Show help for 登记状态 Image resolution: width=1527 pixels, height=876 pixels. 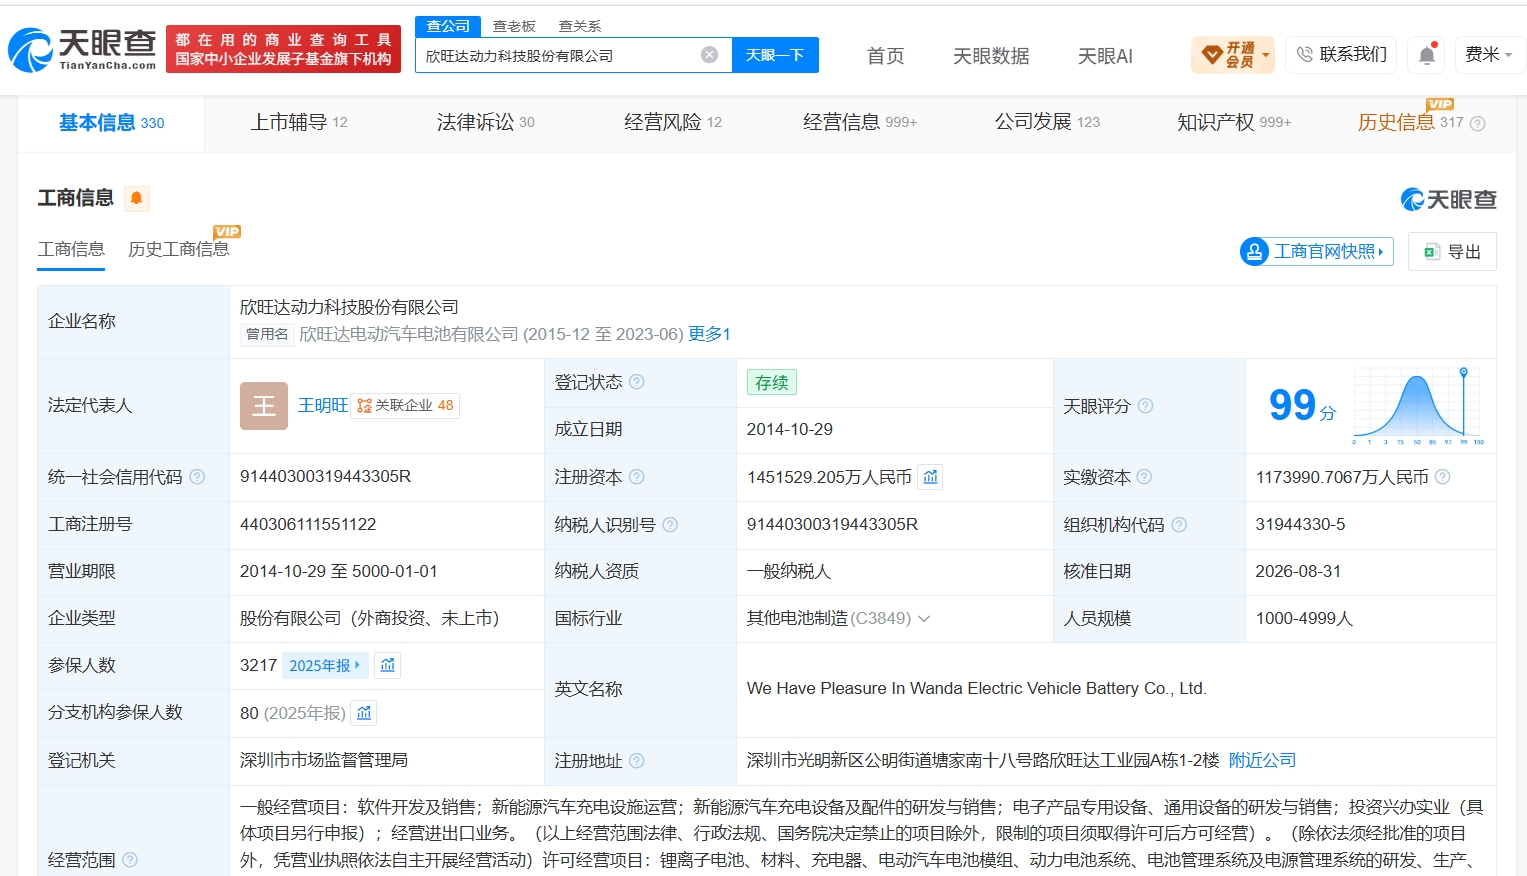[636, 382]
